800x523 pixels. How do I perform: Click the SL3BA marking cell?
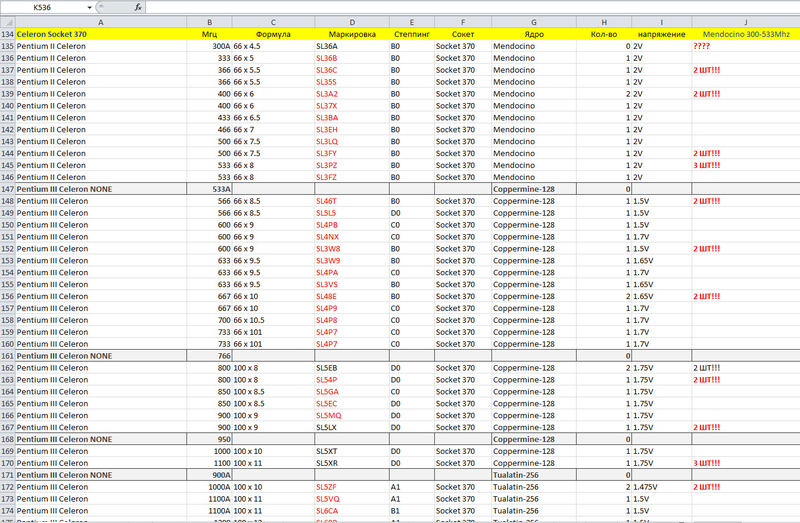pyautogui.click(x=352, y=118)
